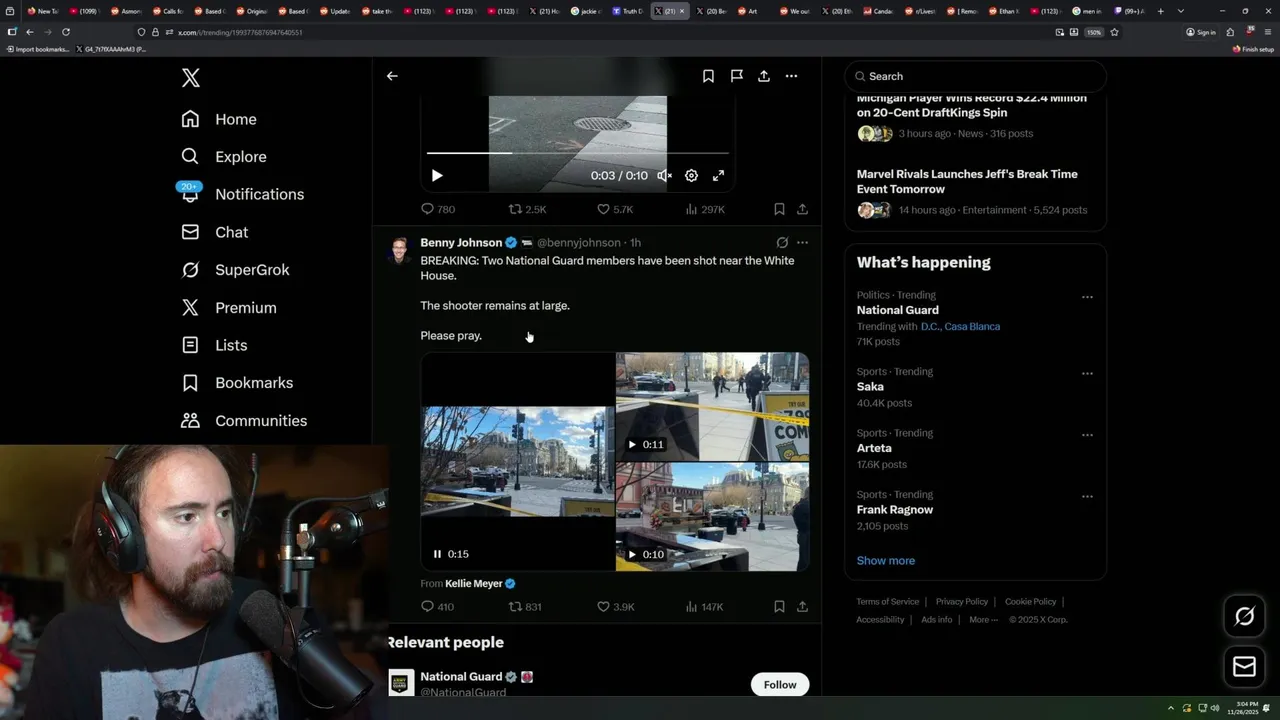The image size is (1280, 720).
Task: Expand the More footer menu
Action: [x=983, y=620]
